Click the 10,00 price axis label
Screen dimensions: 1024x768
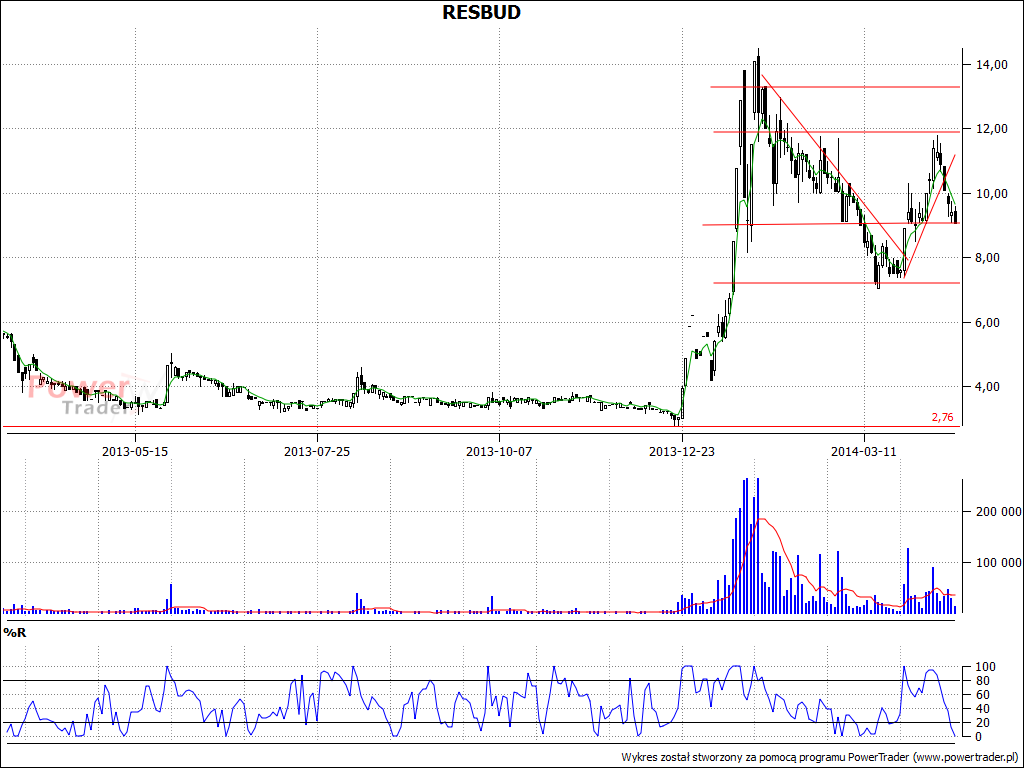[x=990, y=193]
